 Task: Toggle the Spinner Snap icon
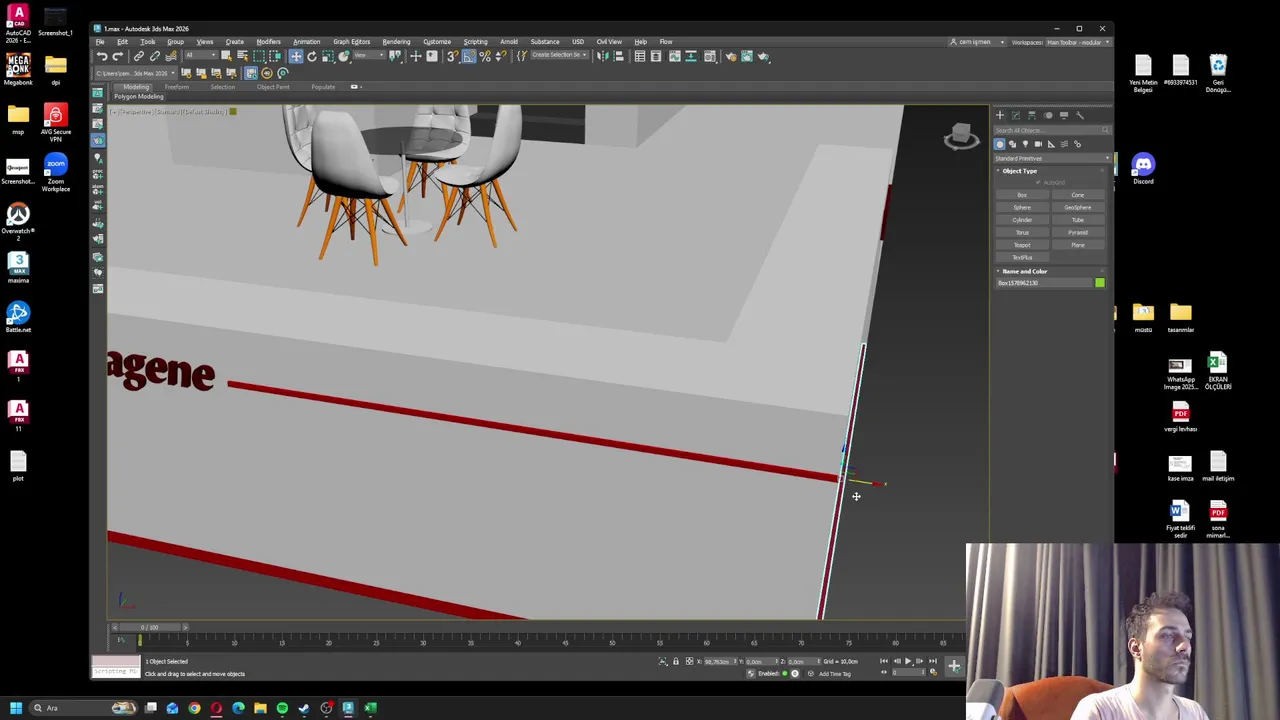pyautogui.click(x=501, y=56)
